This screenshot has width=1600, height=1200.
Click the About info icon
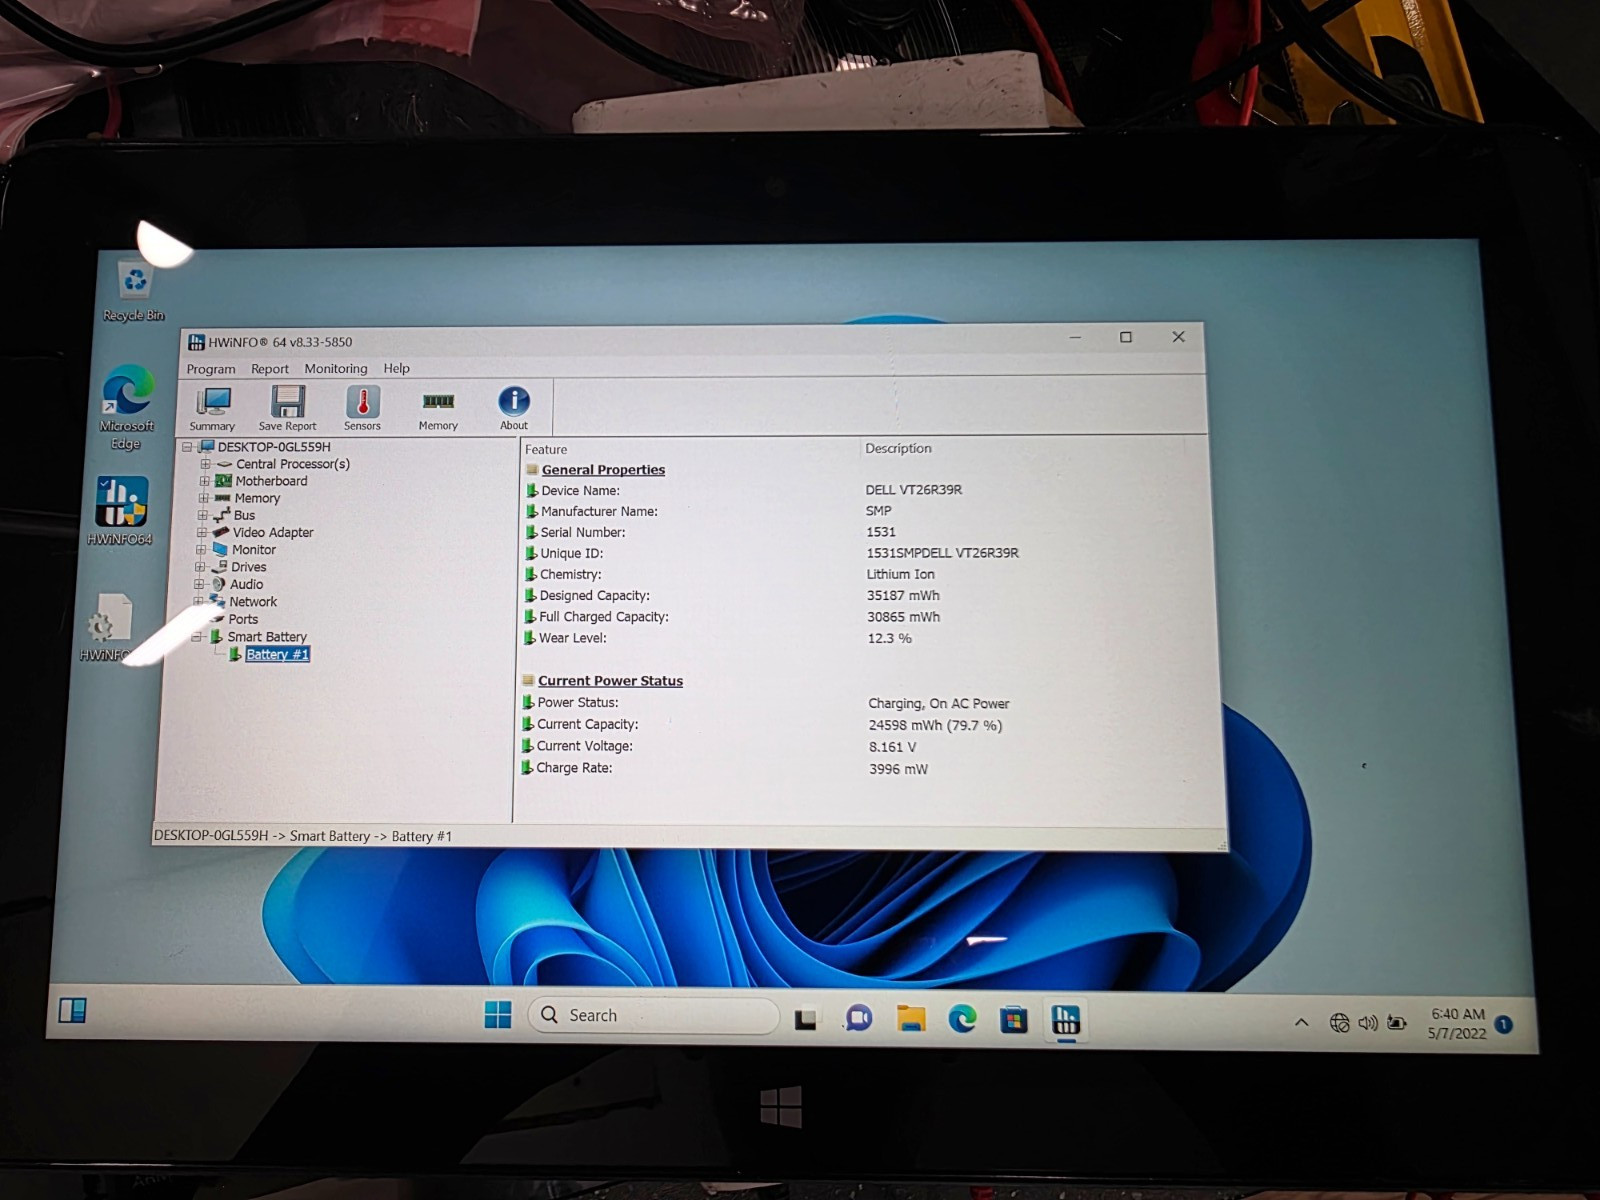click(x=514, y=408)
